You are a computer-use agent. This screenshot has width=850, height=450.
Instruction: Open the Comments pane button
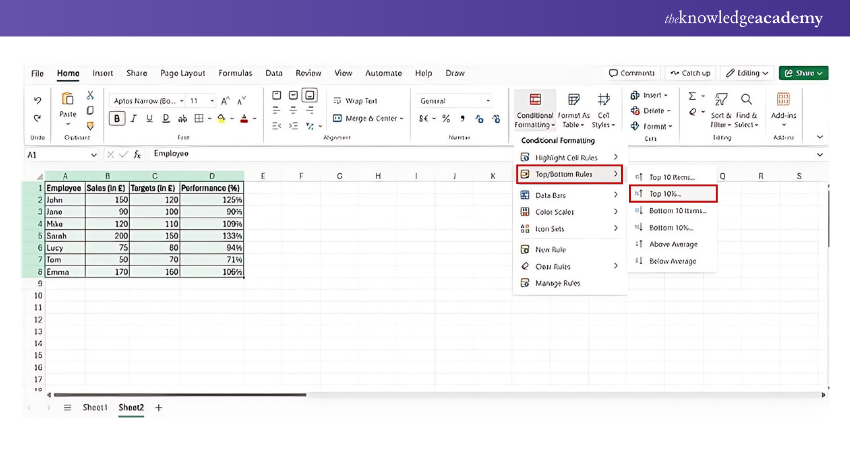[x=632, y=73]
